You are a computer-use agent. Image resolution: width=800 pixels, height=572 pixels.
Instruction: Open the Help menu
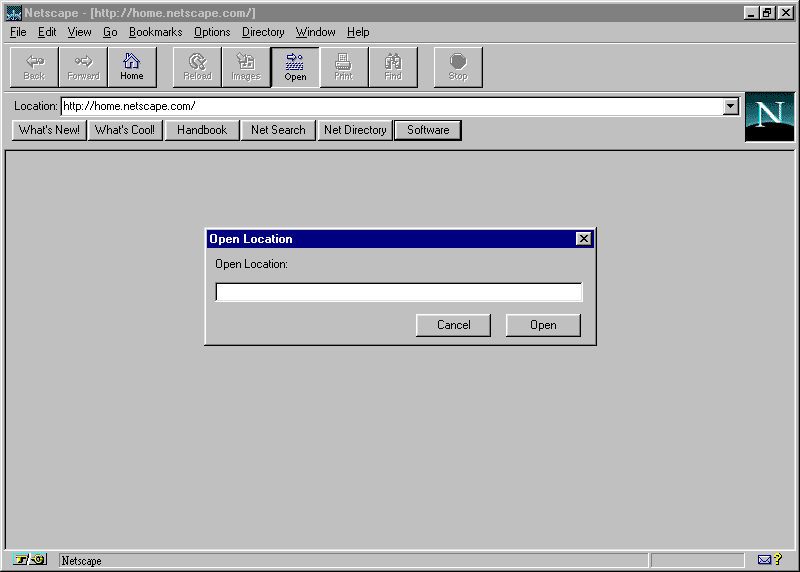tap(358, 32)
